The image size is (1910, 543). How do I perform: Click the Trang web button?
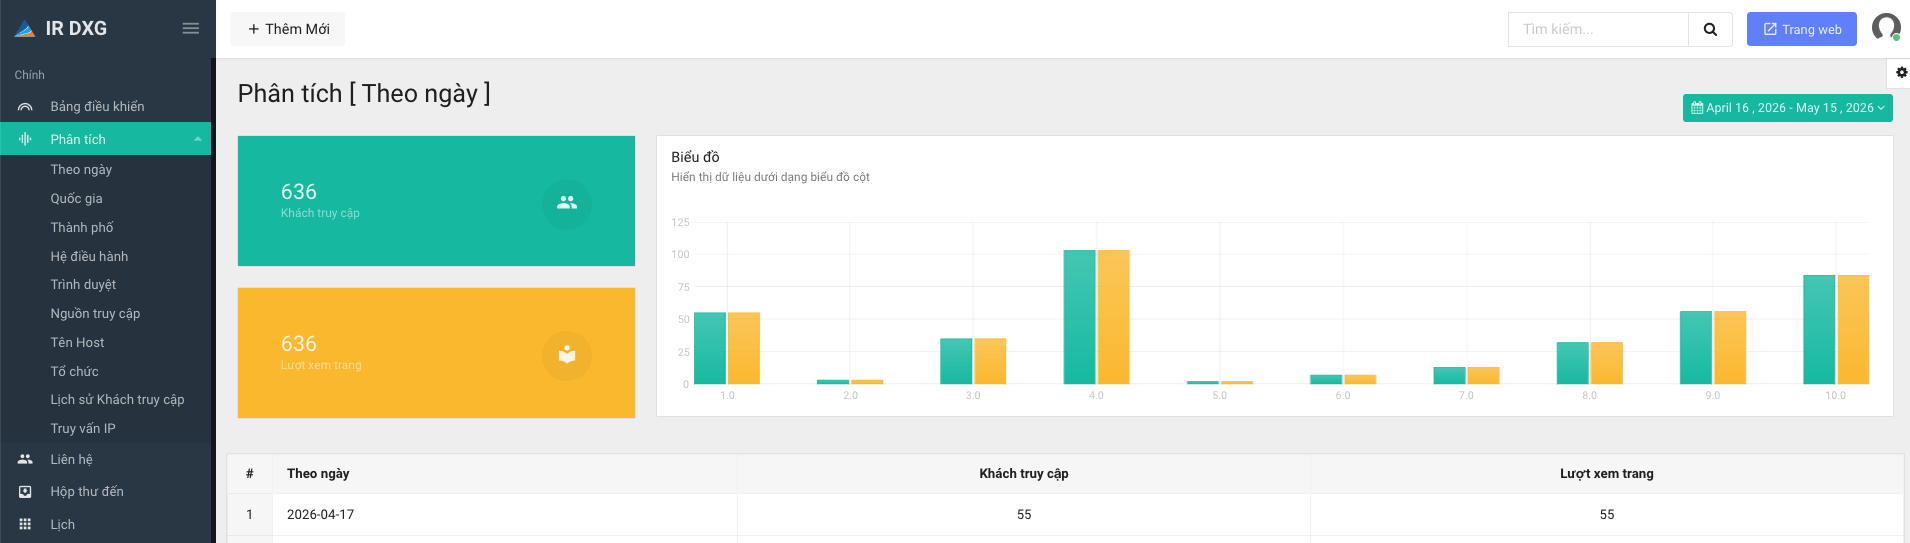click(1801, 29)
